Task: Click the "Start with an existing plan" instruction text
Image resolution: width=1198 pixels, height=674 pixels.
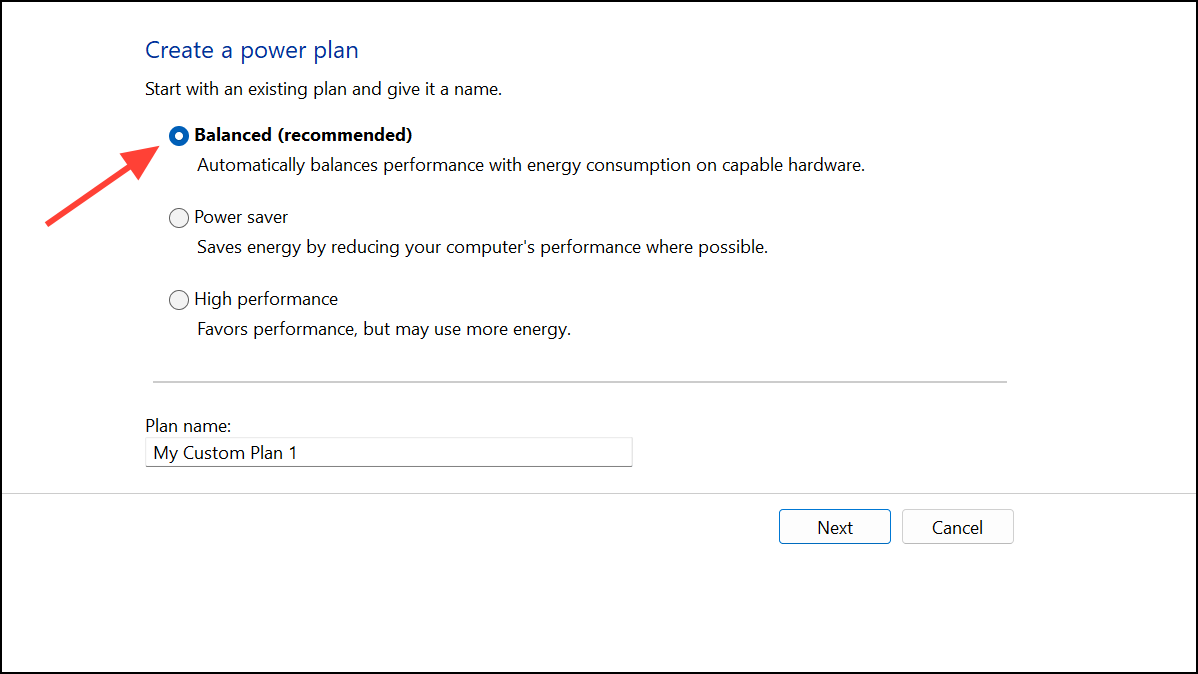Action: pos(323,89)
